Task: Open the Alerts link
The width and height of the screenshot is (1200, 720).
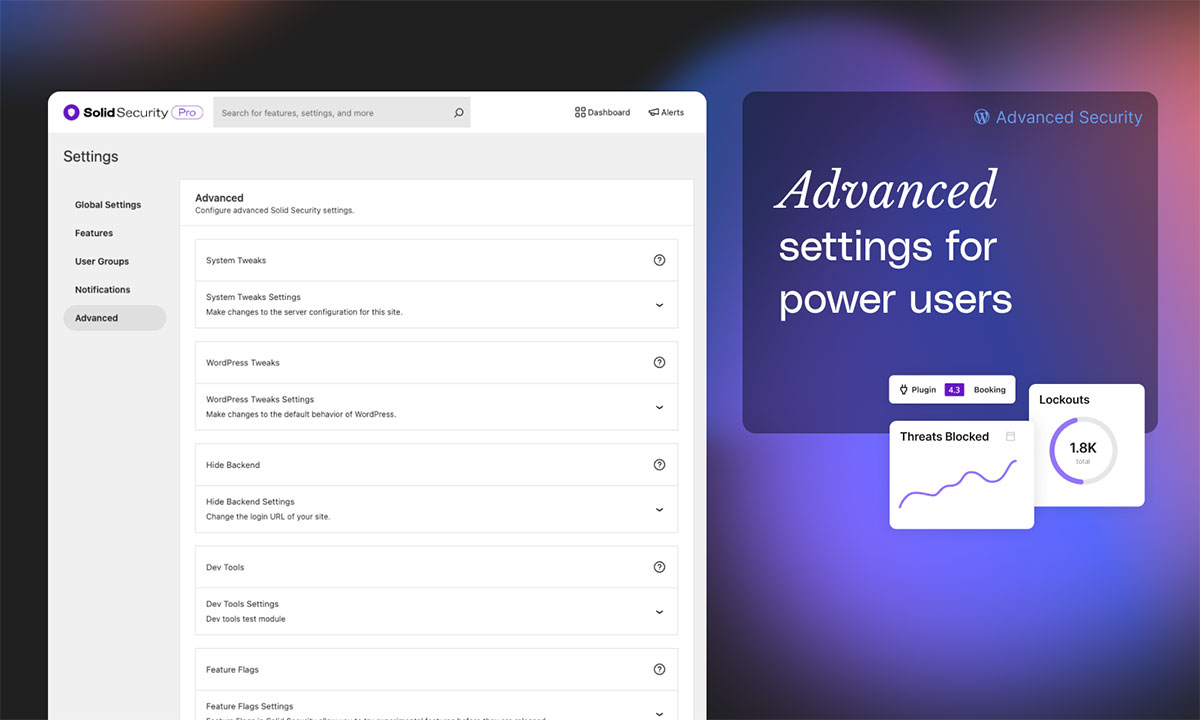Action: (x=666, y=113)
